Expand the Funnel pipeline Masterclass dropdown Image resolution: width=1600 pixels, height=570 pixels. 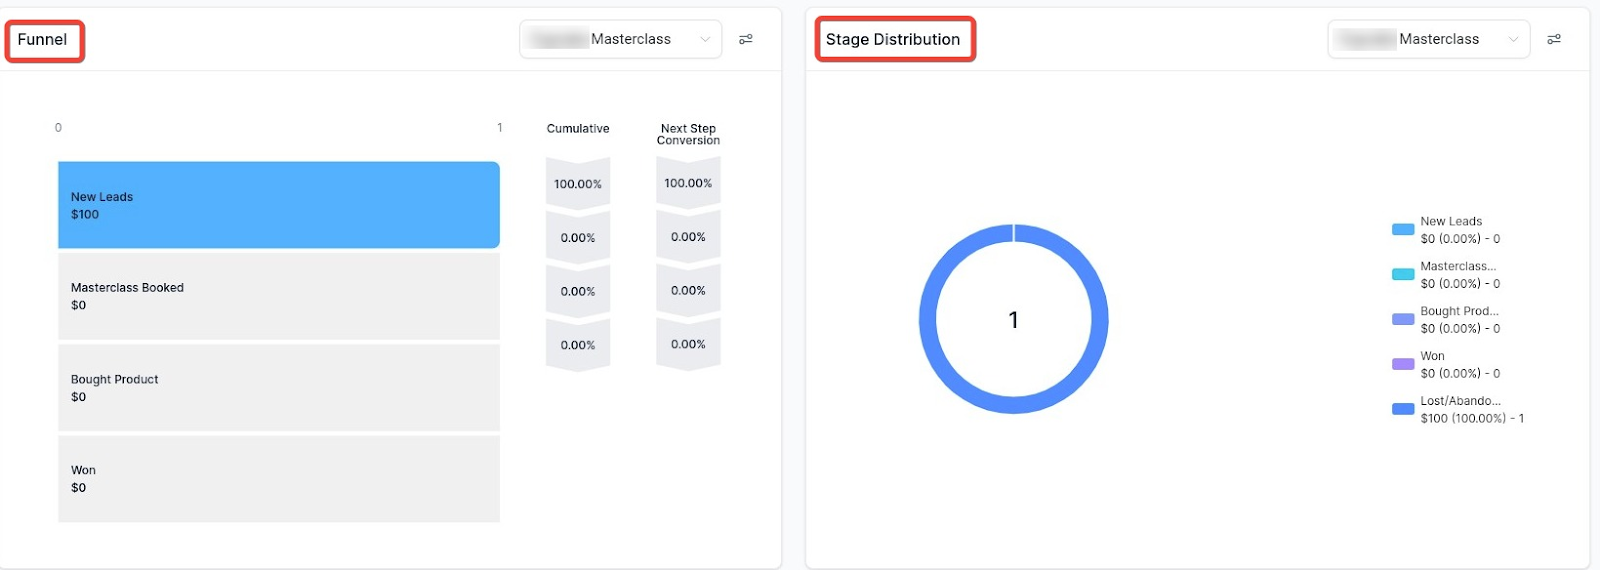pyautogui.click(x=620, y=40)
